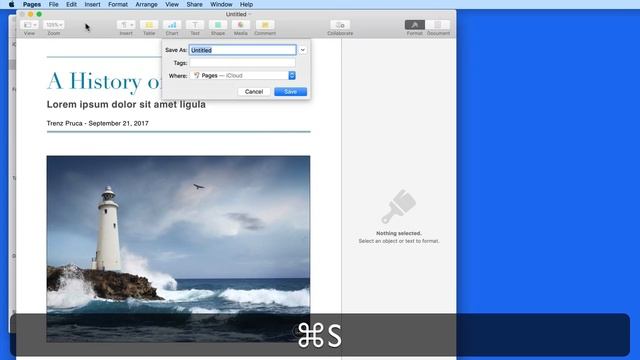Open the Media toolbar icon
640x360 pixels.
tap(241, 25)
